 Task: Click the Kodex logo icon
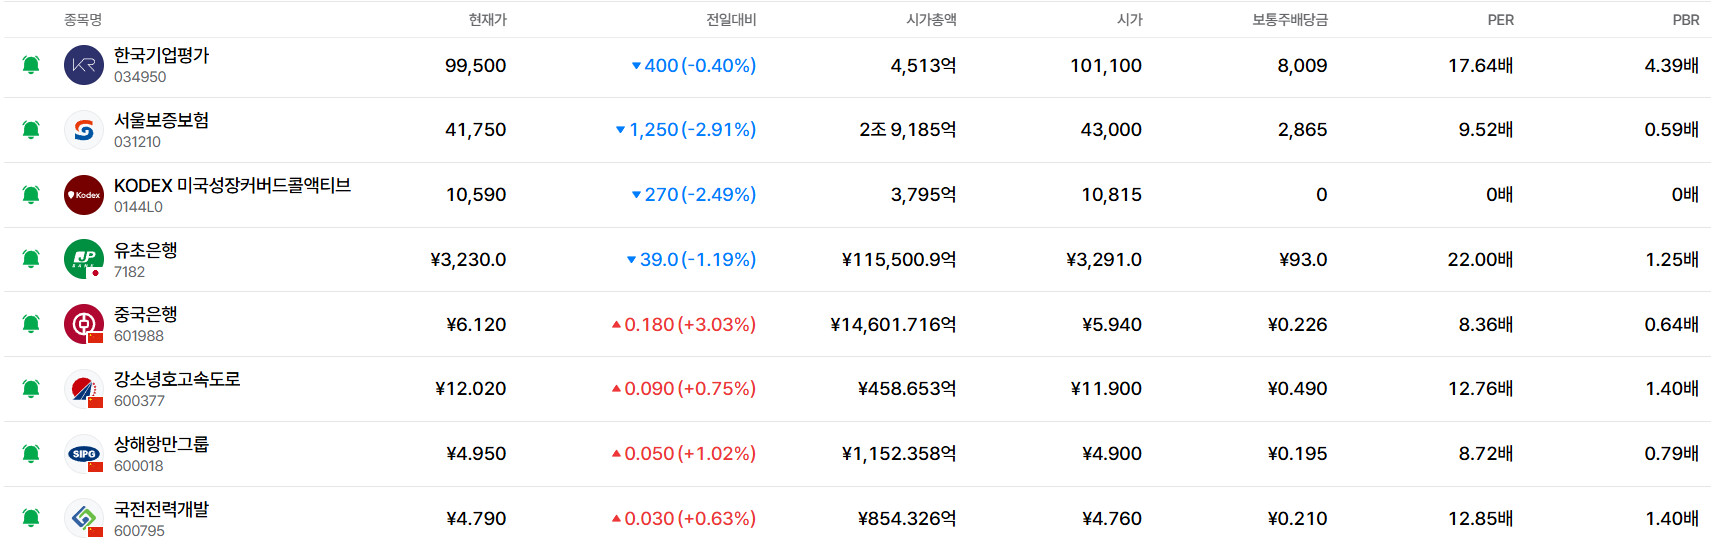[x=84, y=195]
